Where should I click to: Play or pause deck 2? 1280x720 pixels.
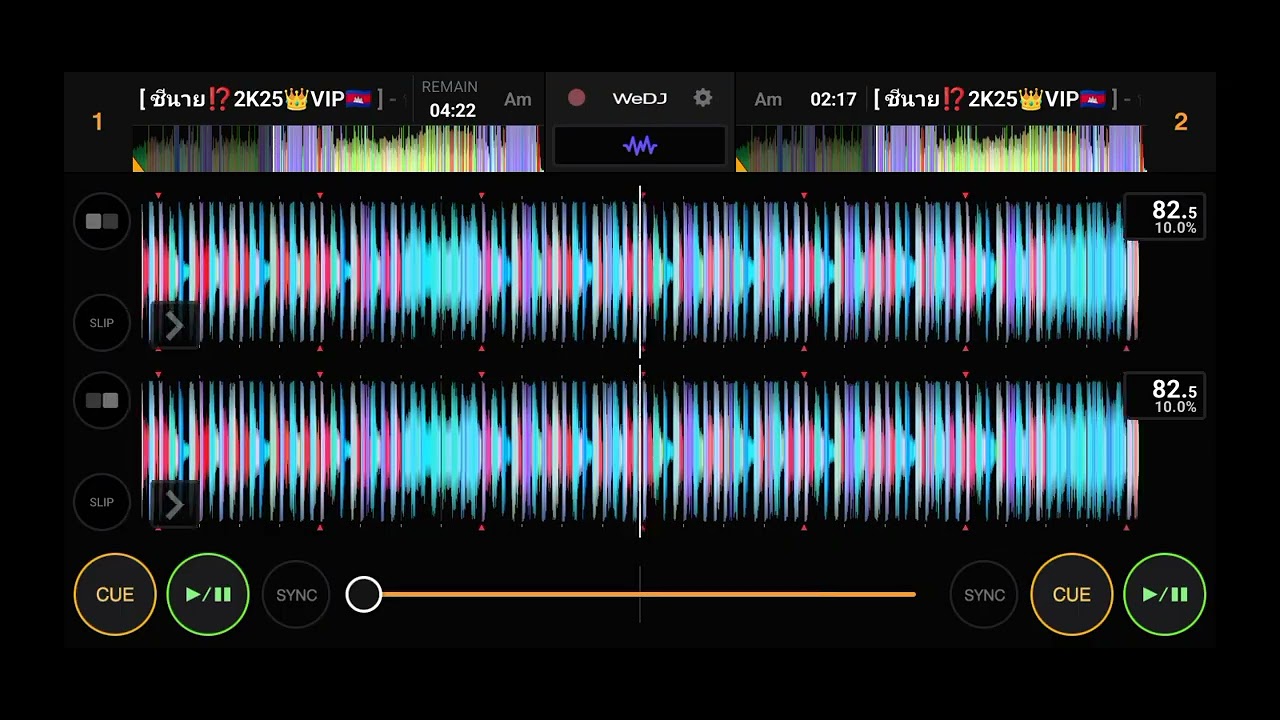pos(1165,594)
